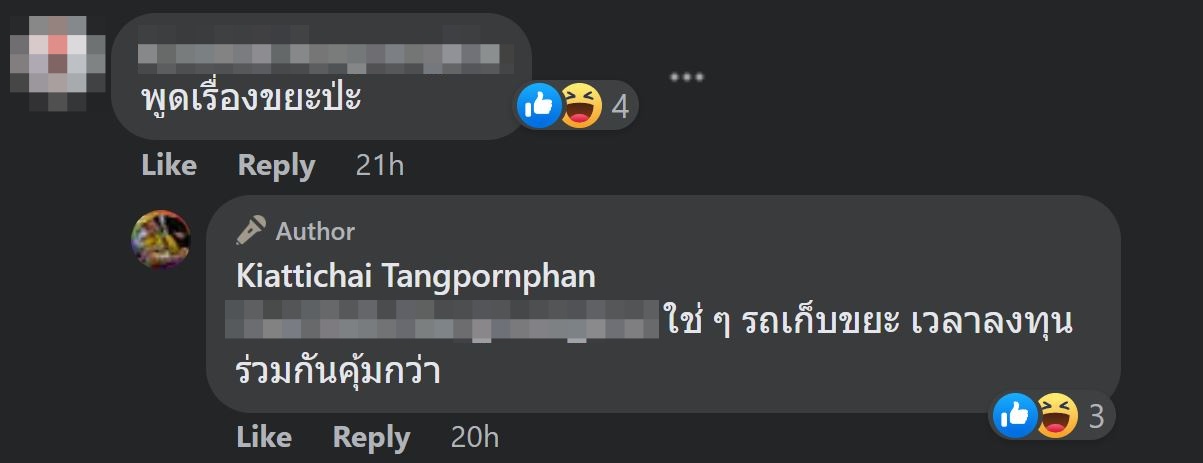Open the three-dot comment options menu
Image resolution: width=1203 pixels, height=463 pixels.
coord(687,76)
